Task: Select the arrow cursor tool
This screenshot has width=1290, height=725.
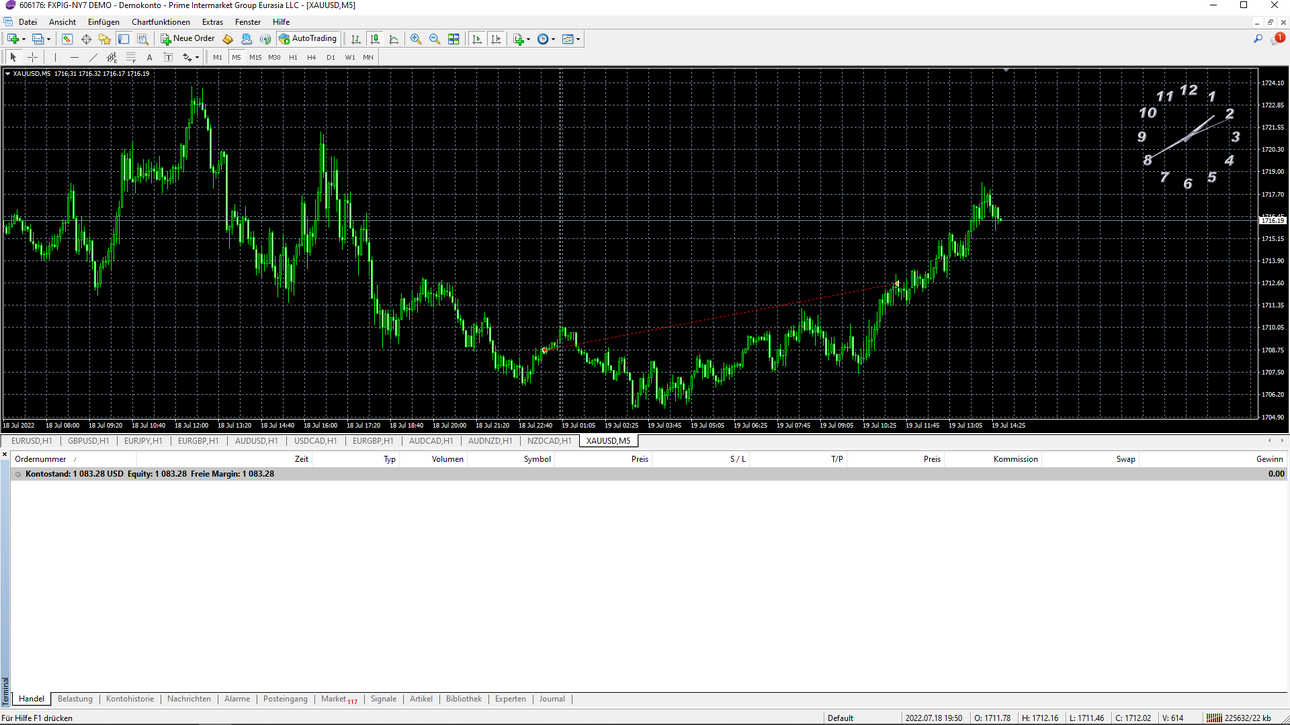Action: coord(13,57)
